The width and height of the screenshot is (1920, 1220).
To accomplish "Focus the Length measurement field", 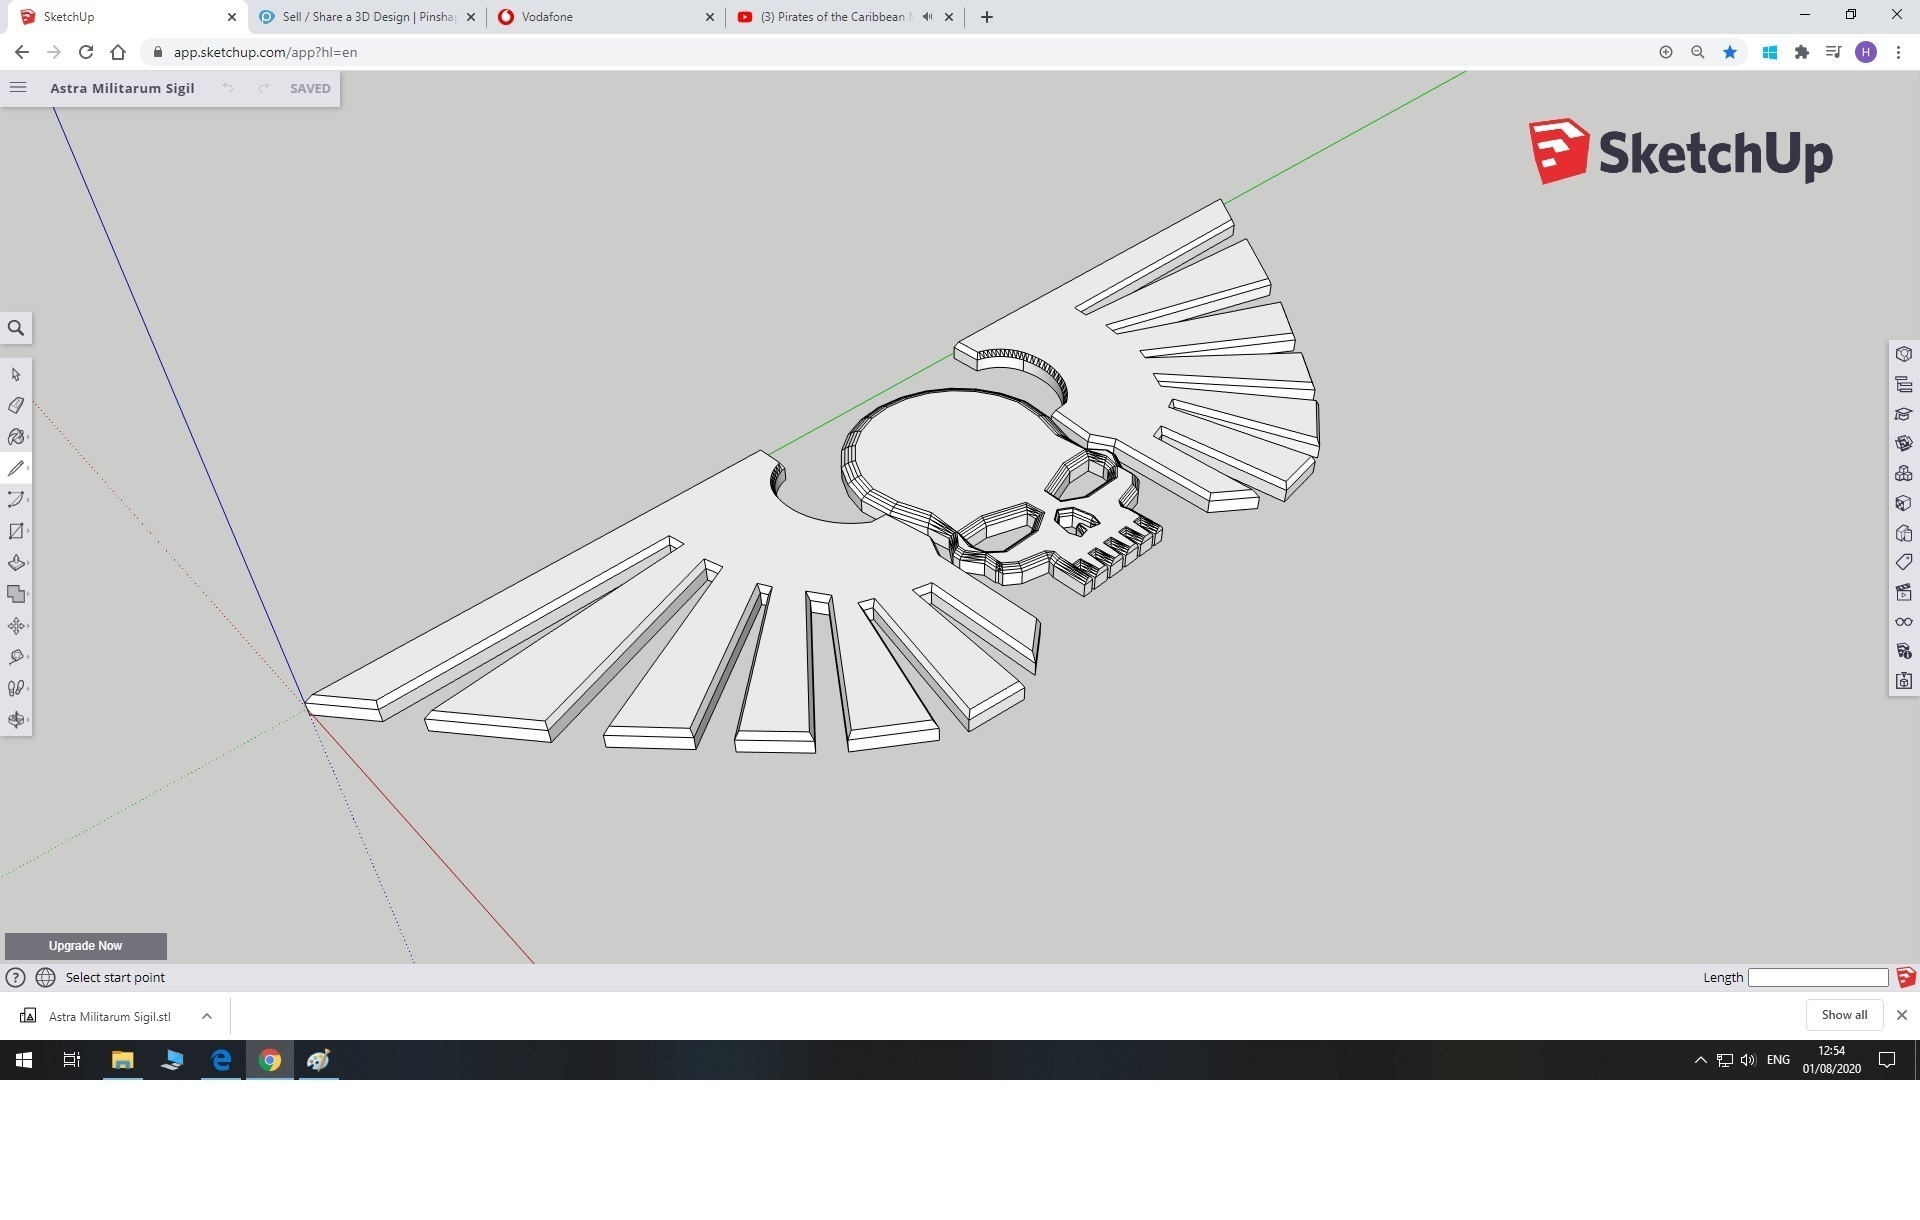I will (1818, 978).
